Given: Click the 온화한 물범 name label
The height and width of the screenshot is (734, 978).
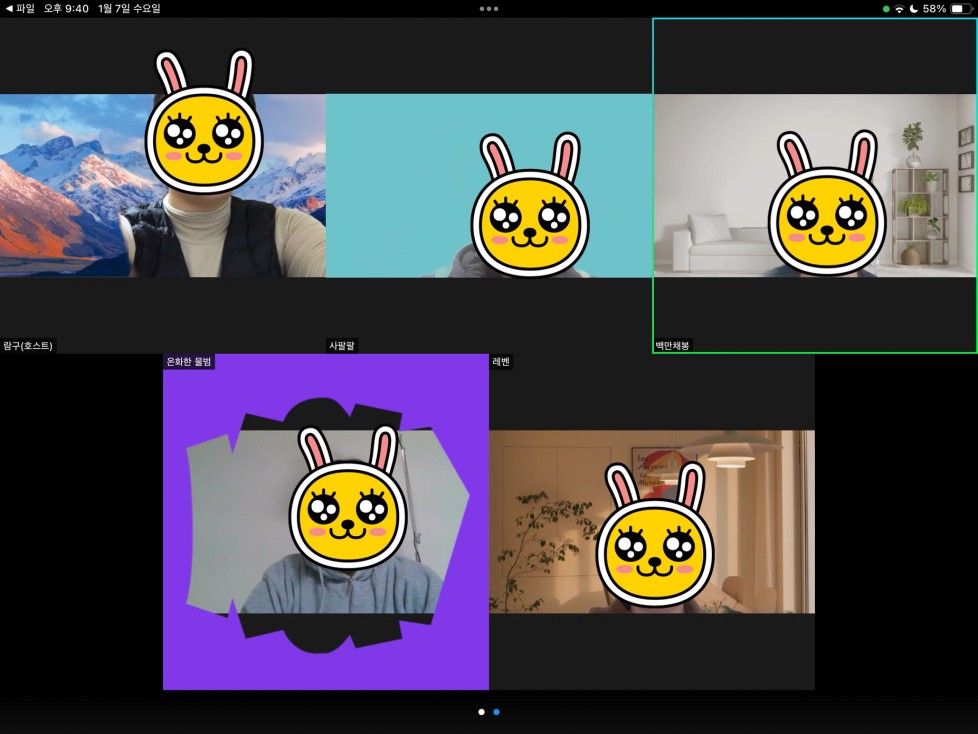Looking at the screenshot, I should (189, 362).
